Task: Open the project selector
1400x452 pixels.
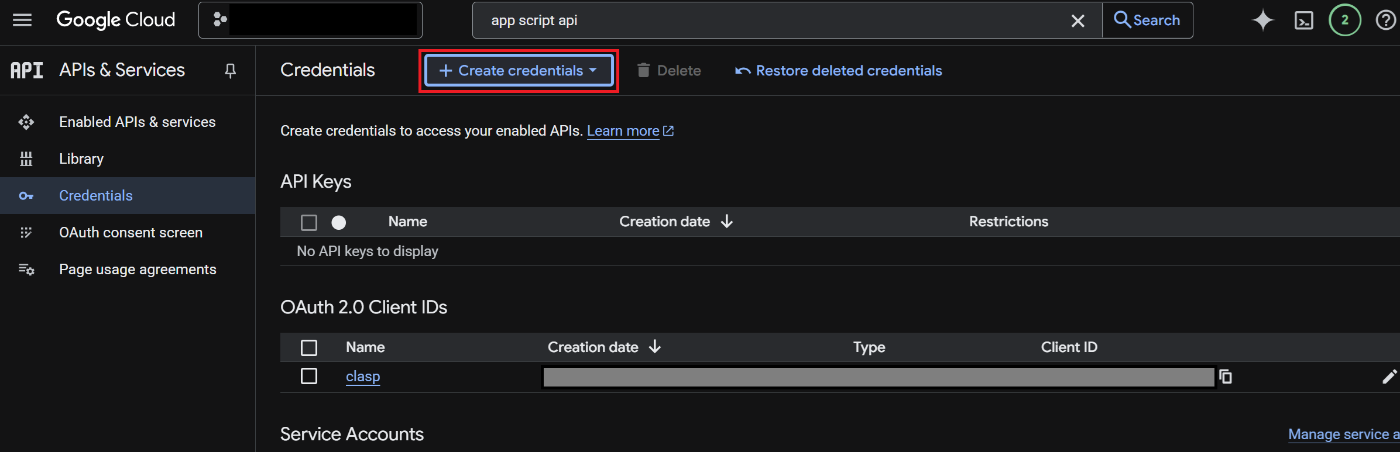Action: point(310,20)
